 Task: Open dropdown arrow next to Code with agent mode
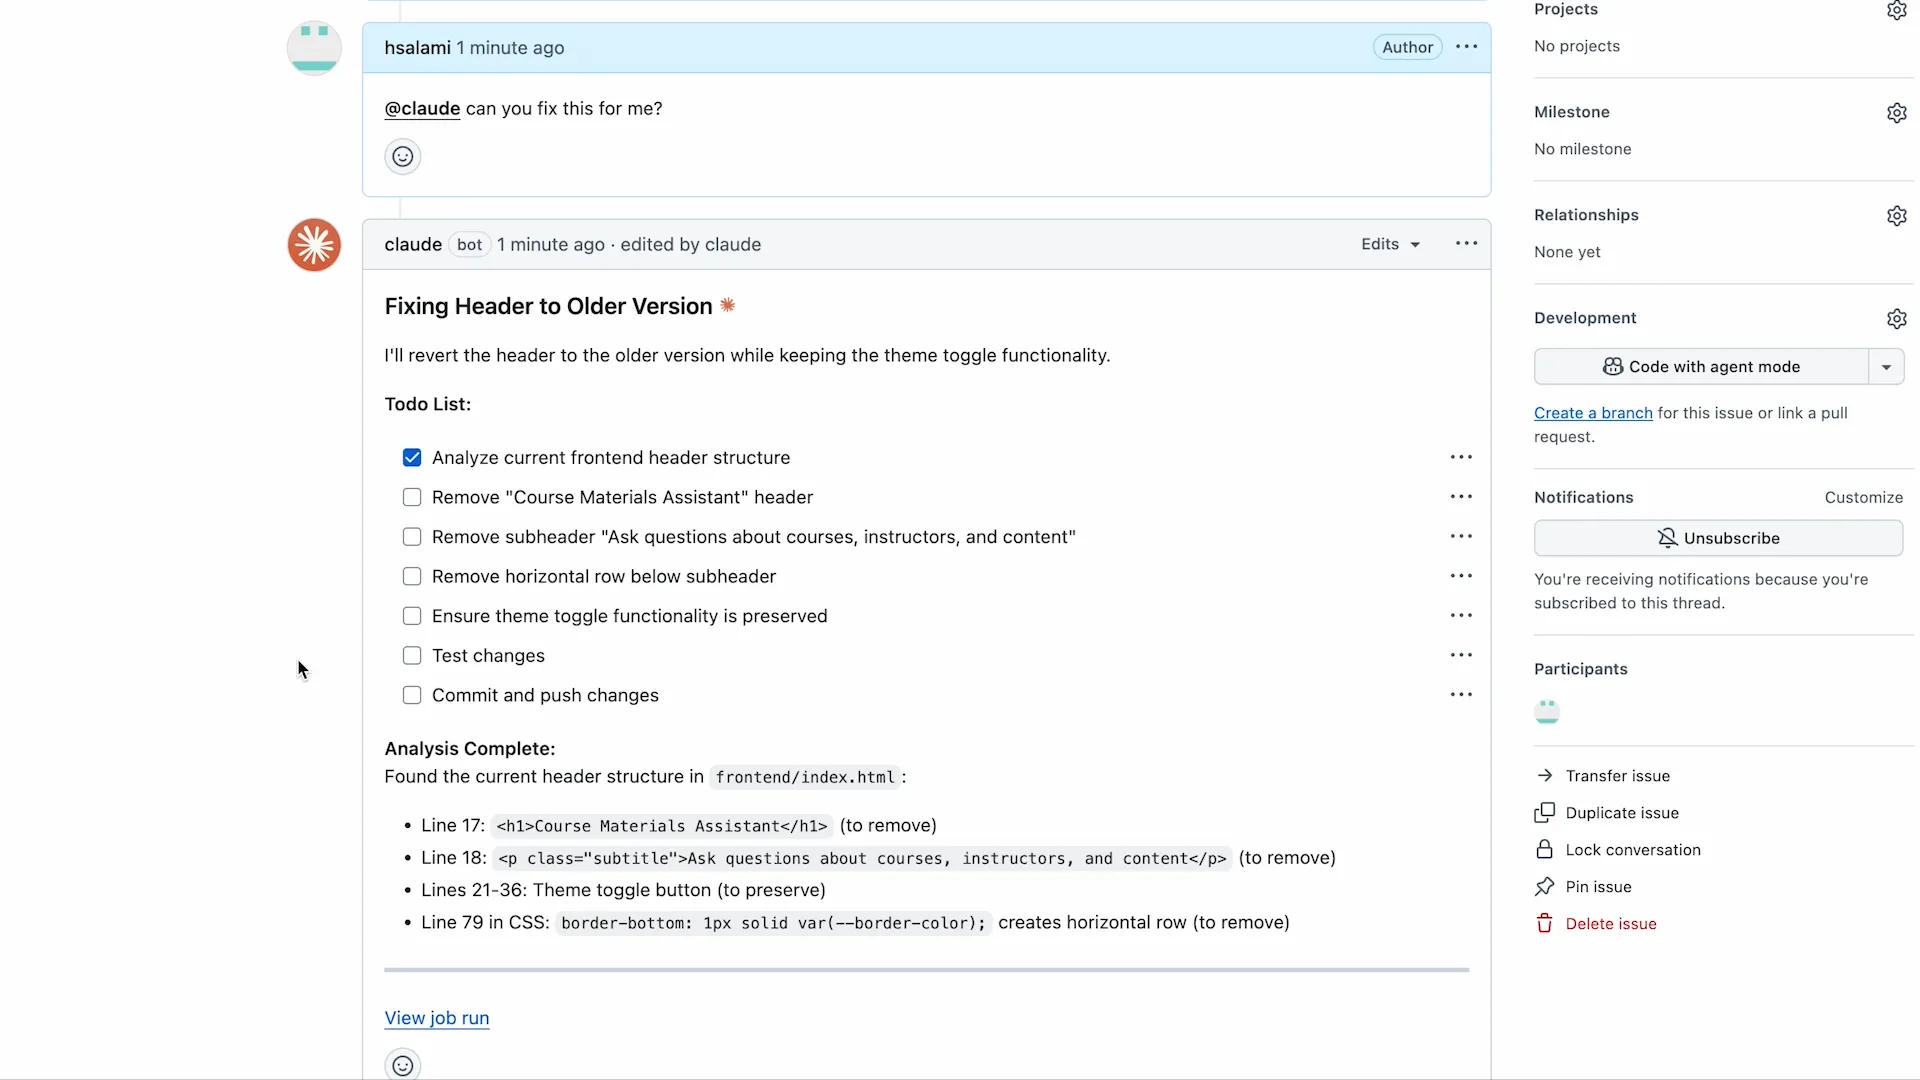coord(1886,367)
